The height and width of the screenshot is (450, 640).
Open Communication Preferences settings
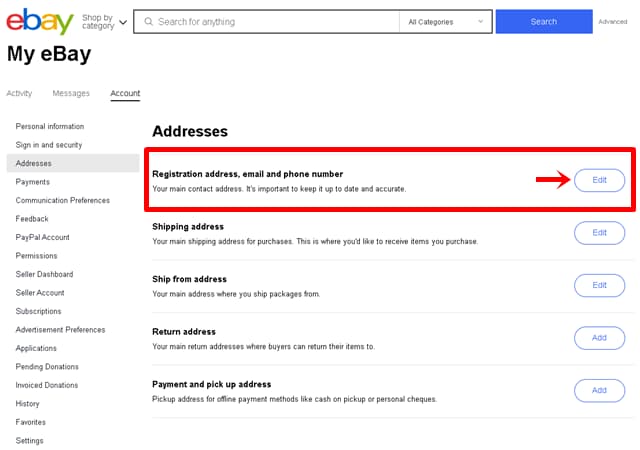coord(63,201)
